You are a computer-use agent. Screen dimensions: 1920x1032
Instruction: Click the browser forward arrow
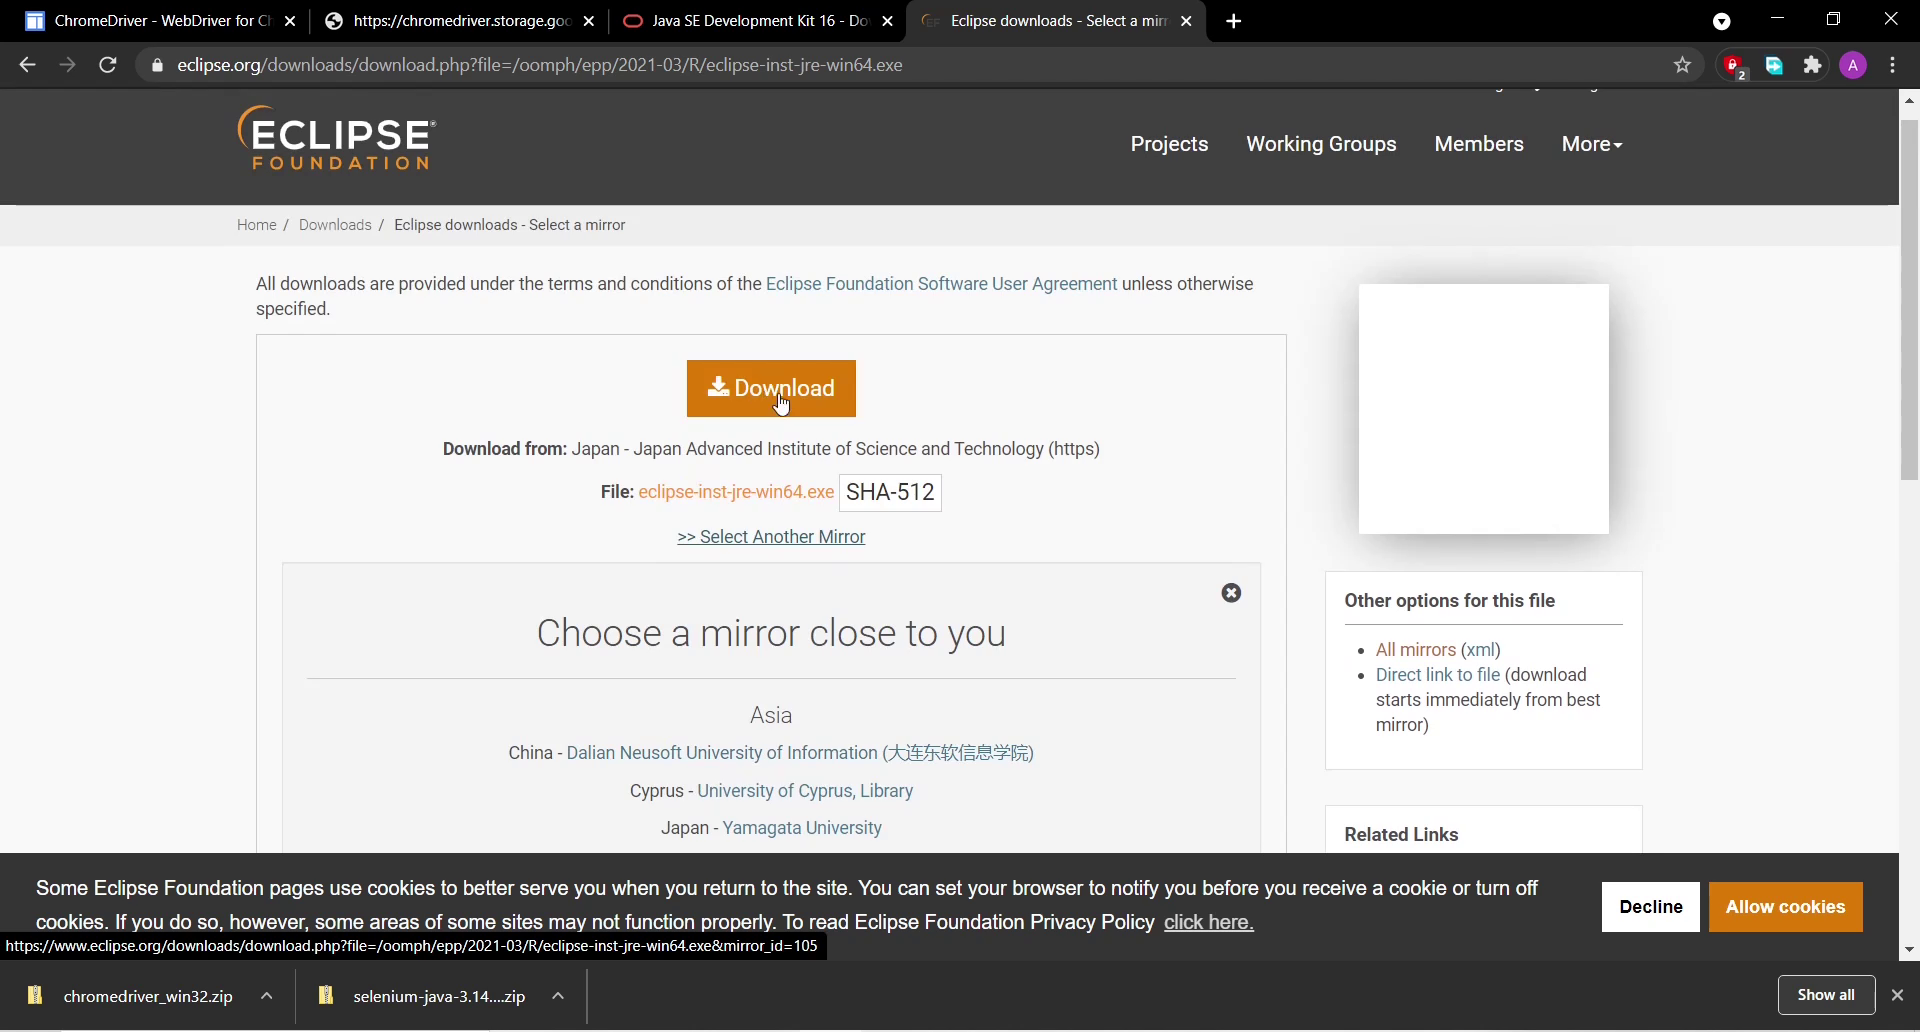(x=67, y=65)
